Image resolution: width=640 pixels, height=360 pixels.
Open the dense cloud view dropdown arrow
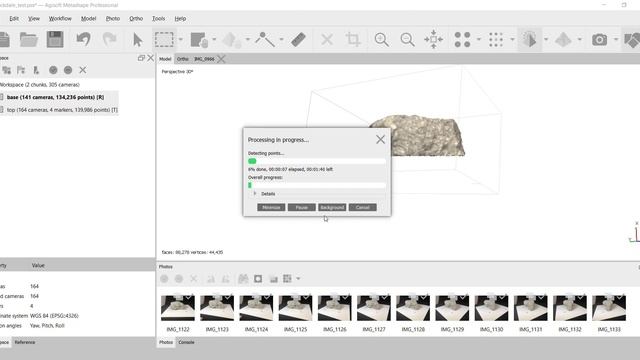(x=512, y=40)
